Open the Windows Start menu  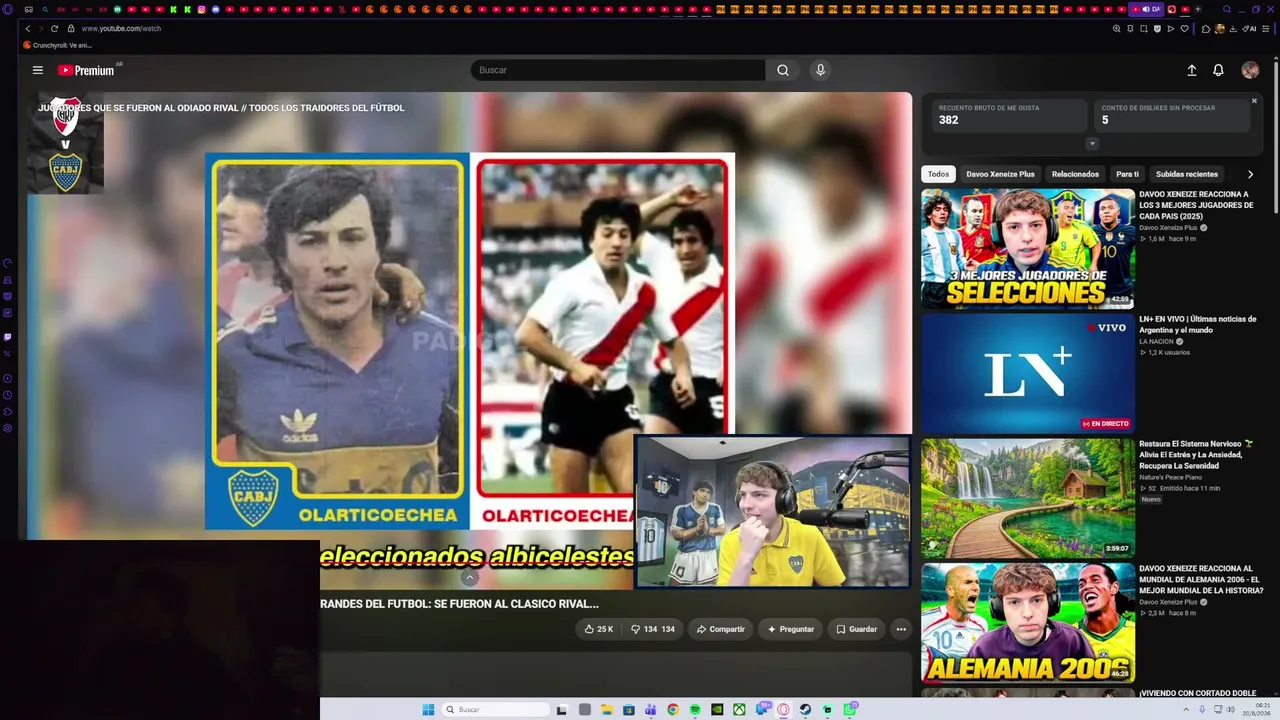[x=428, y=710]
